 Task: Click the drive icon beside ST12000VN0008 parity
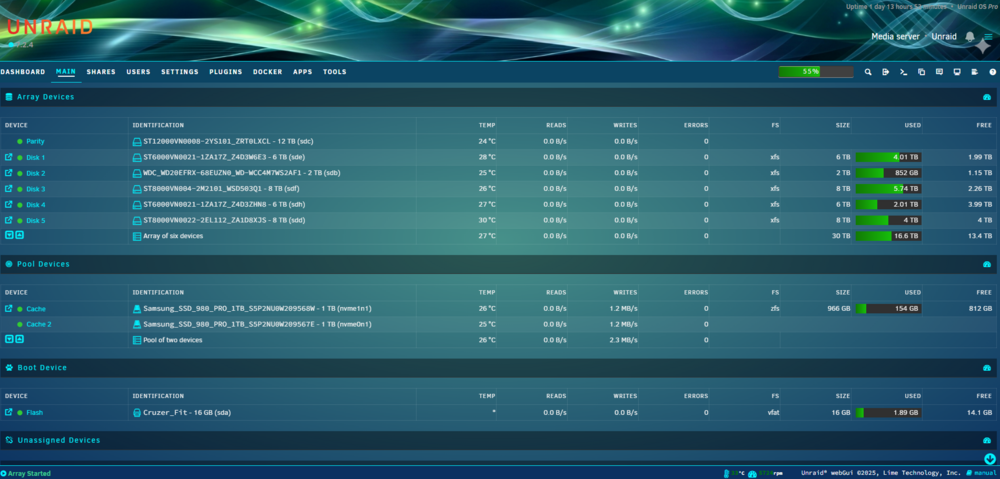tap(136, 142)
